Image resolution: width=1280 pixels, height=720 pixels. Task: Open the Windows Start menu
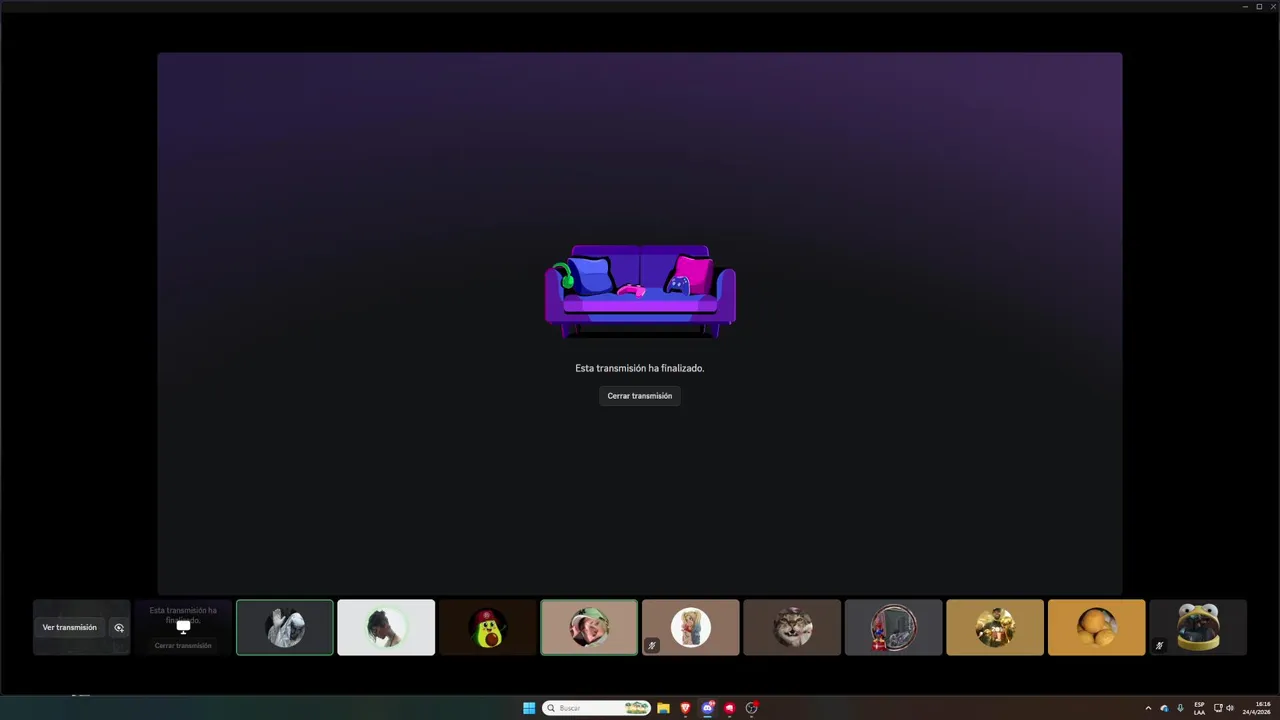pos(529,708)
